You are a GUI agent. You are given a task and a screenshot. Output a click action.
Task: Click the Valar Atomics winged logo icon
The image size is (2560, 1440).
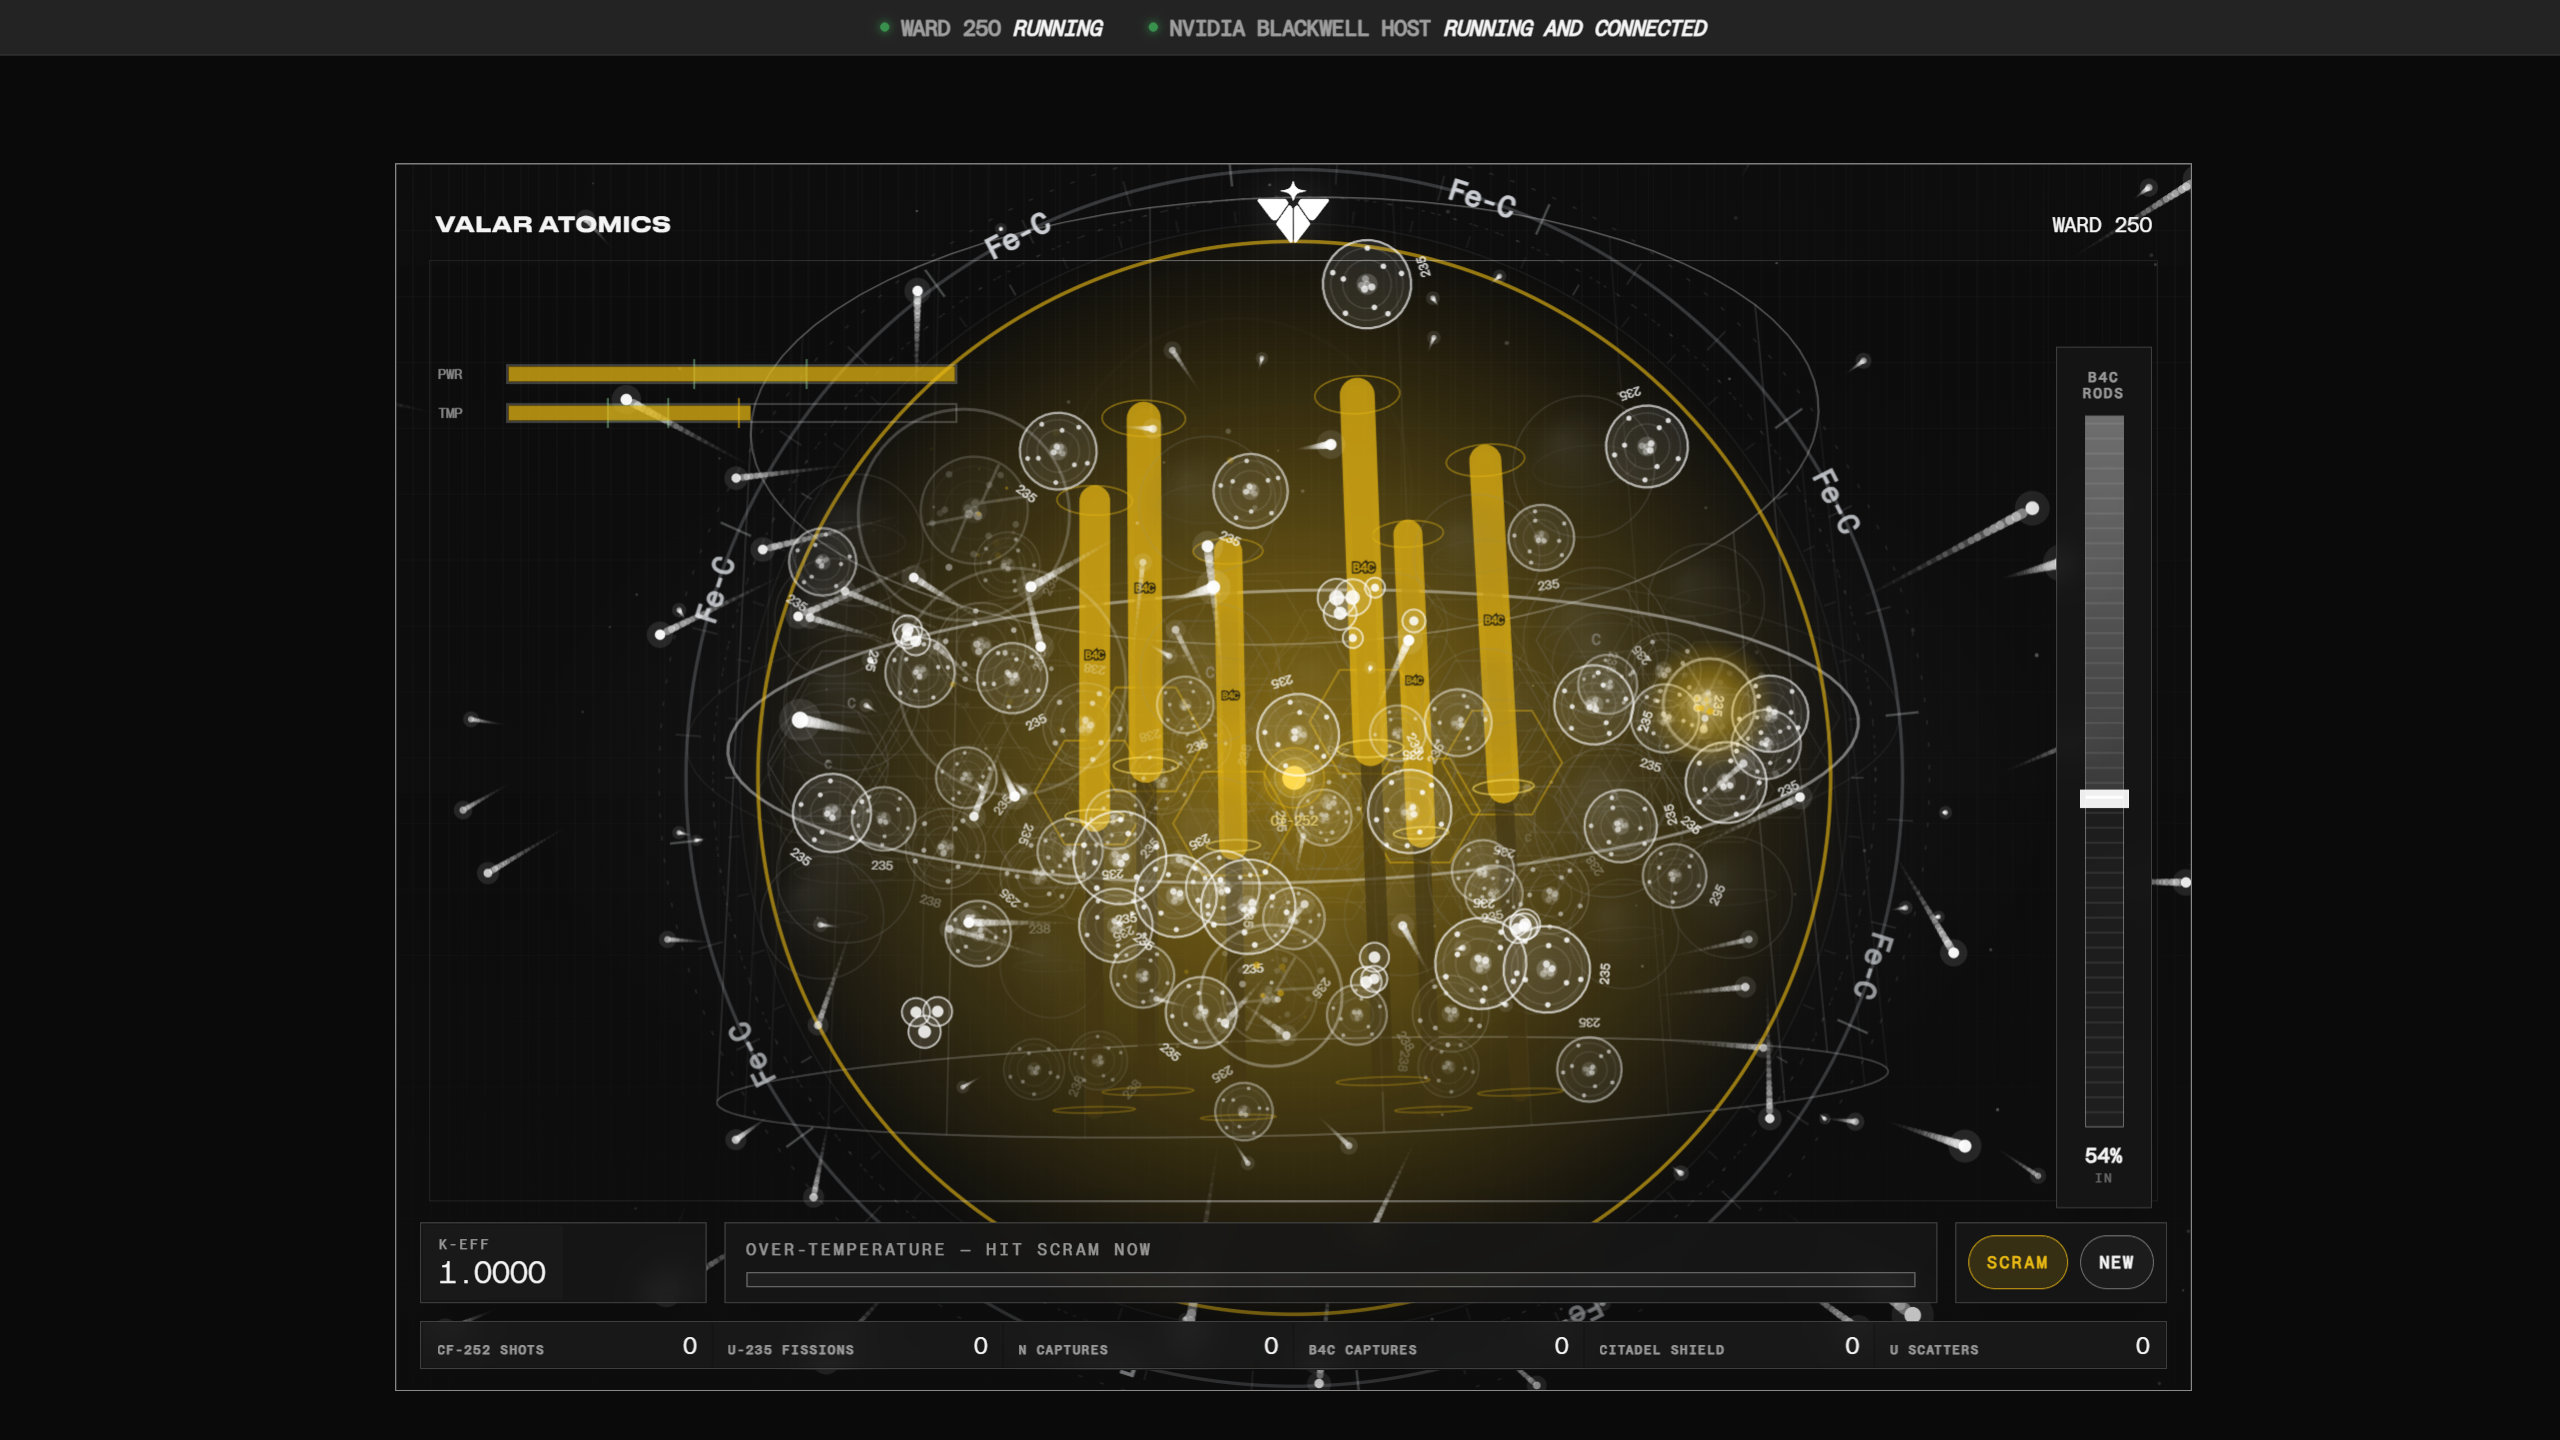(1293, 212)
